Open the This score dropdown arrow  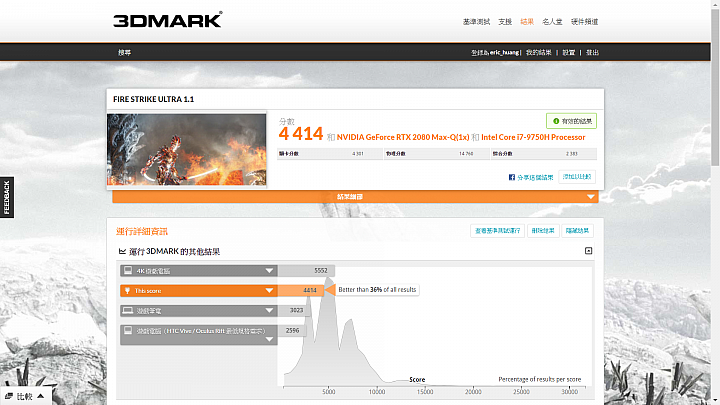(x=269, y=291)
